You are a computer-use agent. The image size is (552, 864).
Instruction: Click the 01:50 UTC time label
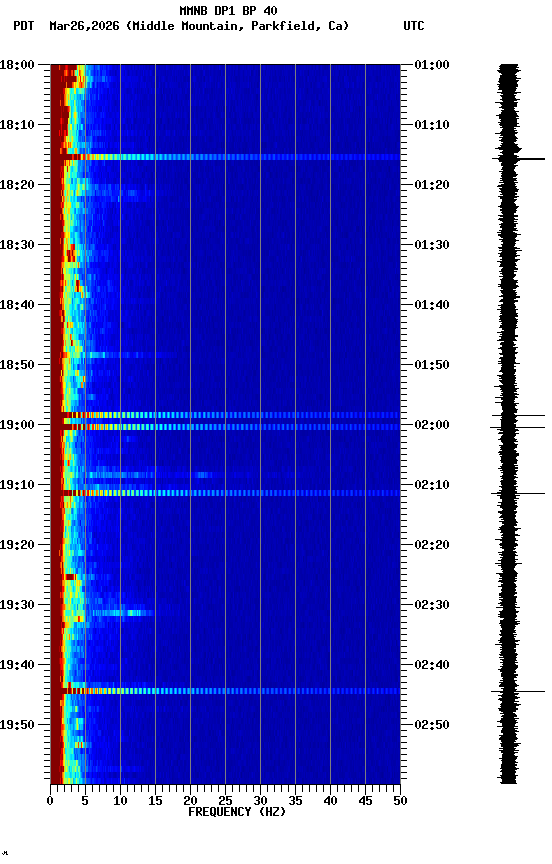pos(432,365)
